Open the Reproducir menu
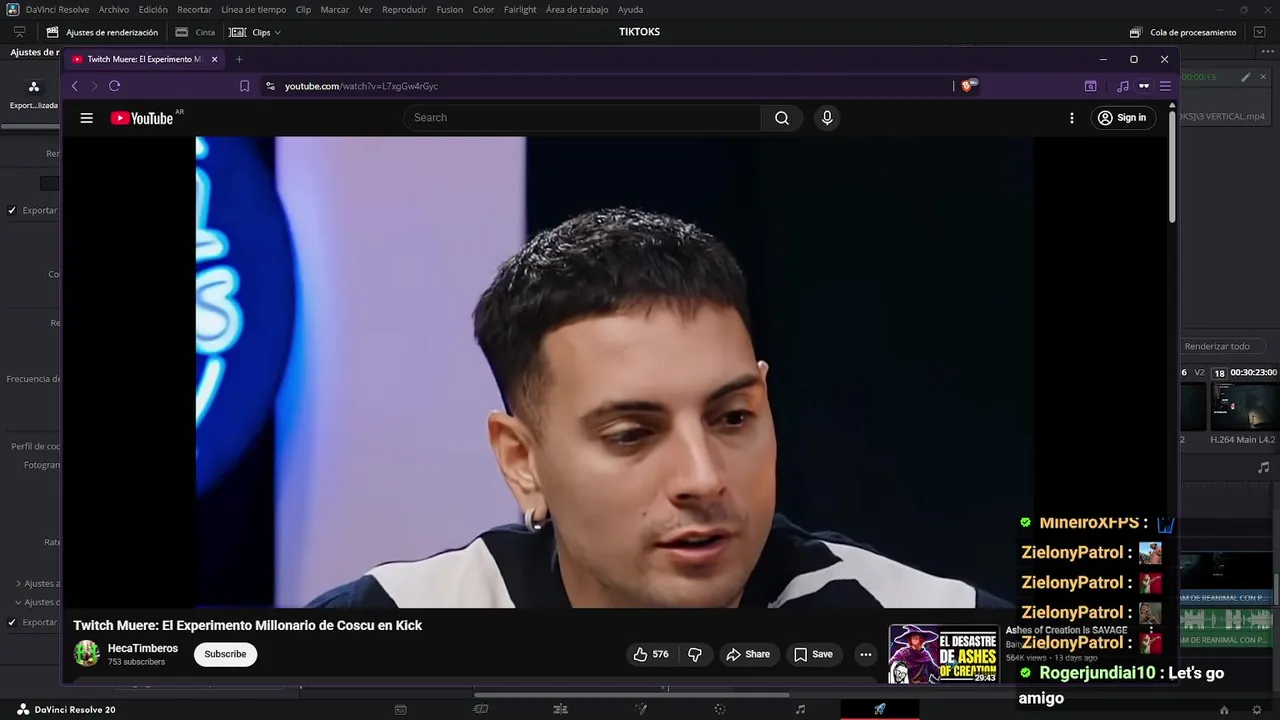Image resolution: width=1280 pixels, height=720 pixels. (404, 9)
